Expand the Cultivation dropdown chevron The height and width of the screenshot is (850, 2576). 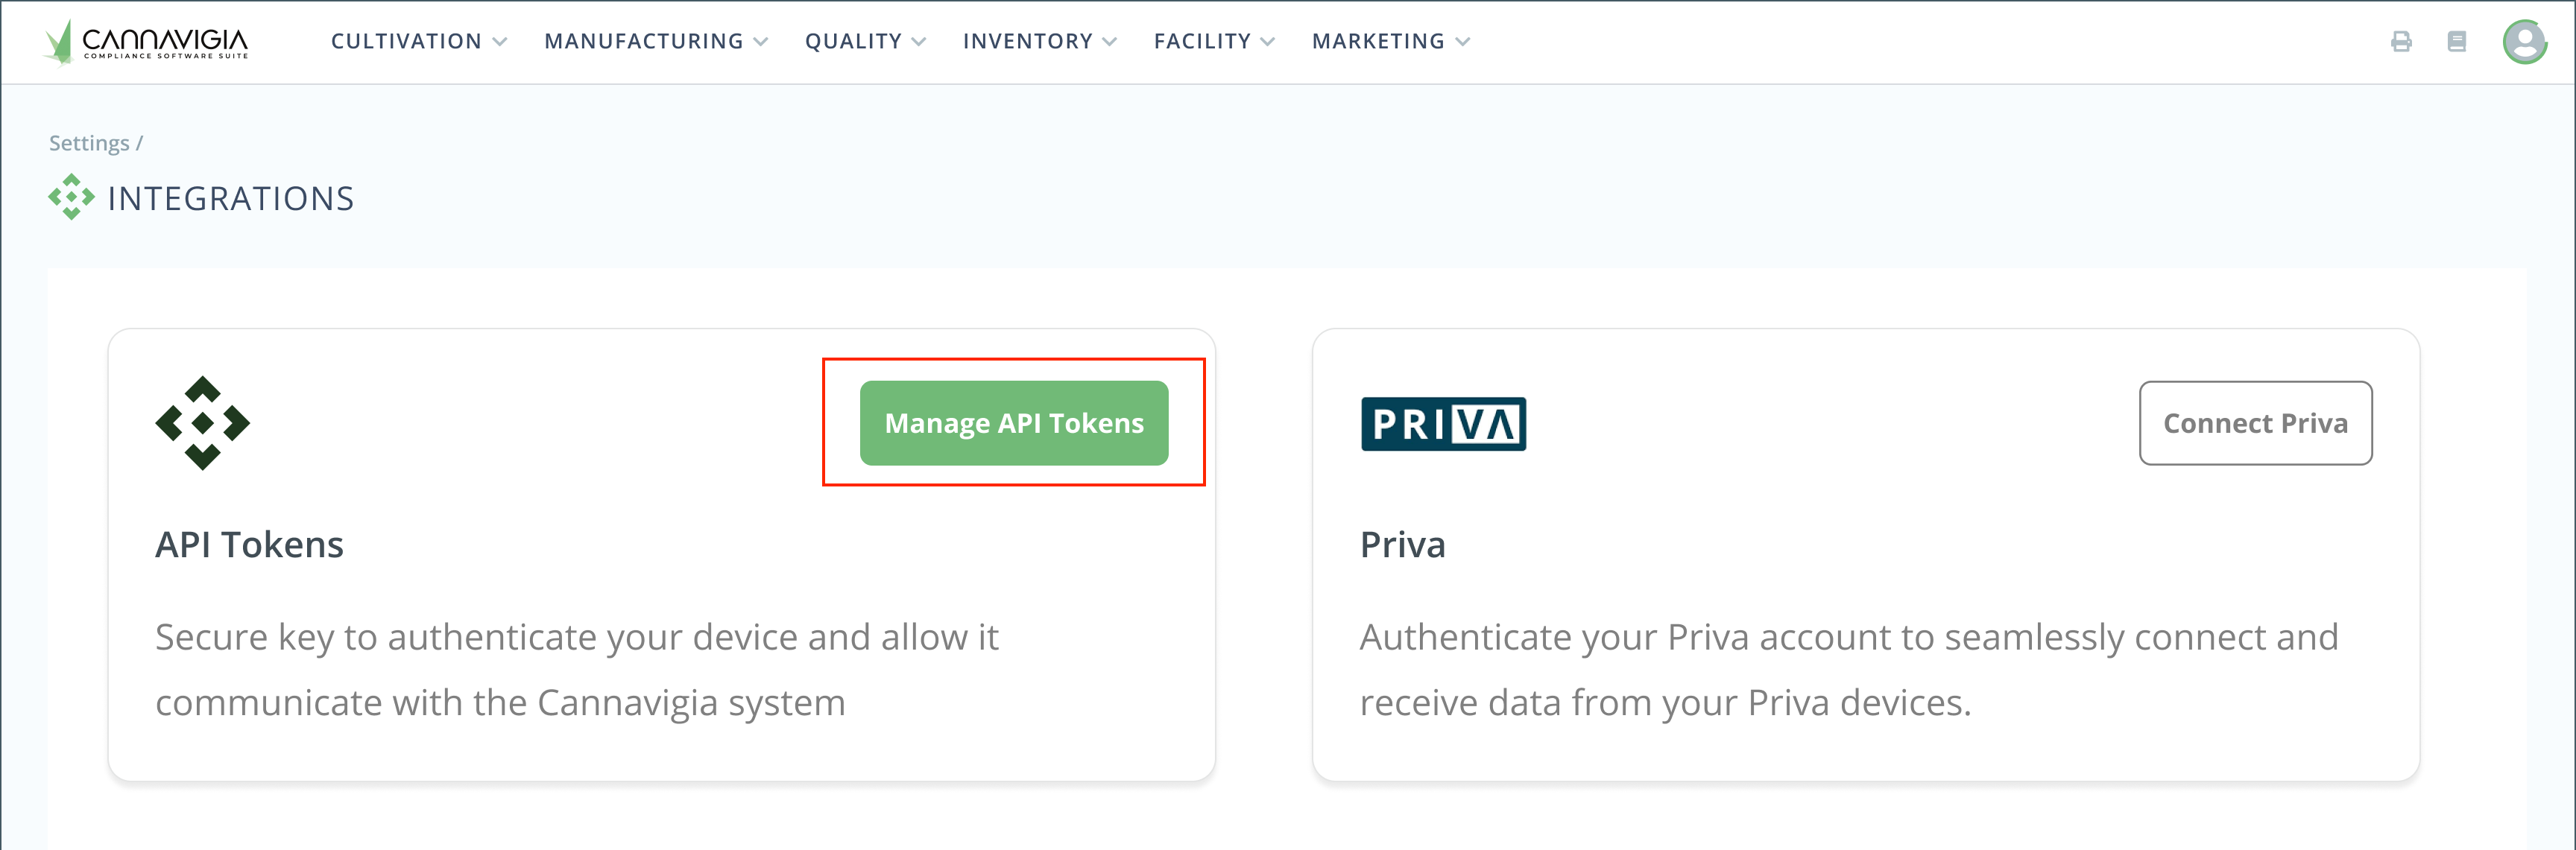pos(500,42)
